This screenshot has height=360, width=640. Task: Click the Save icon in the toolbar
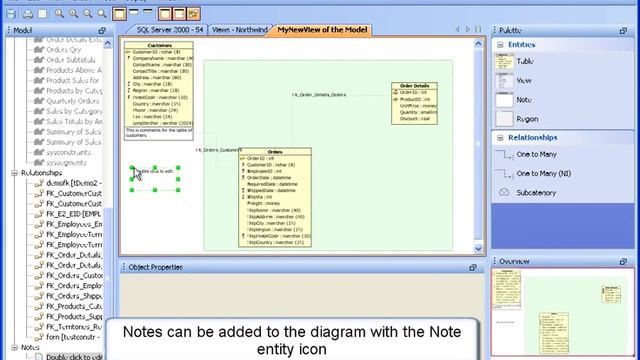(11, 14)
